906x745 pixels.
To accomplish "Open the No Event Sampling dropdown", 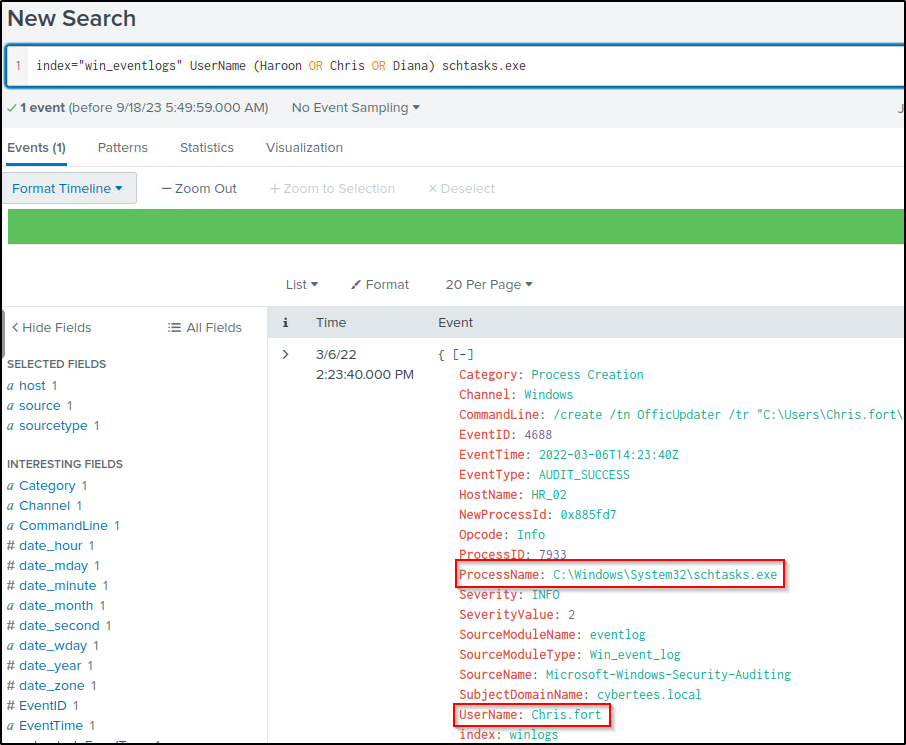I will click(x=355, y=107).
